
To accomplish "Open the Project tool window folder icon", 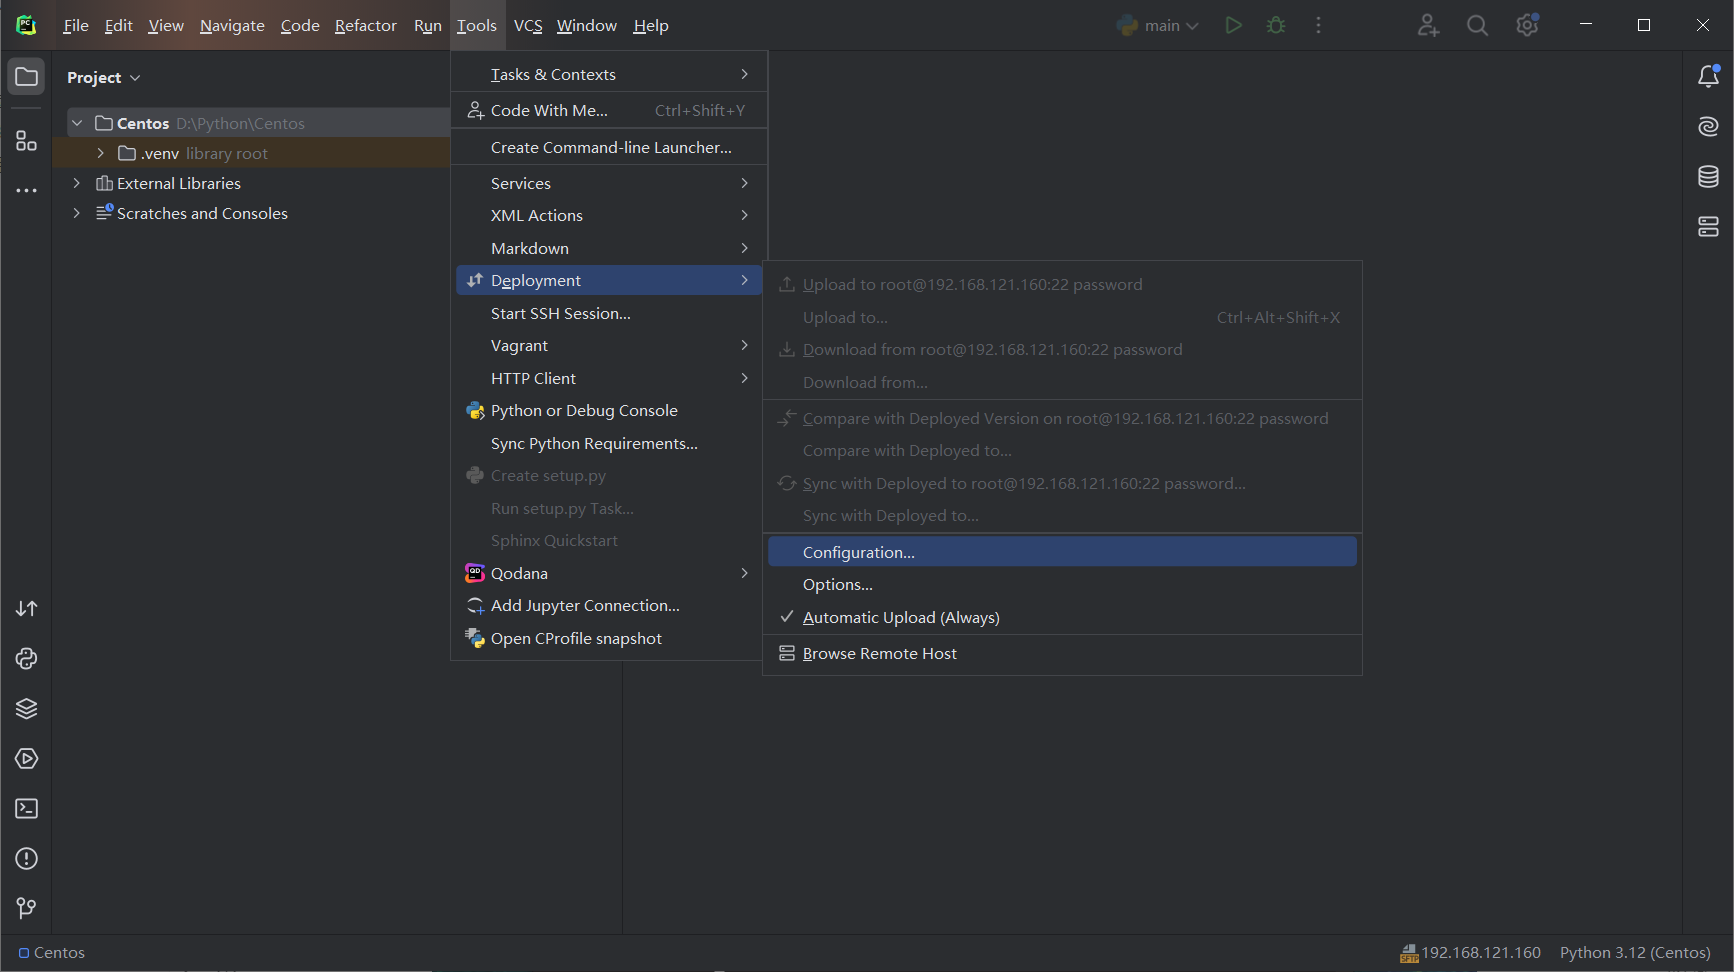I will point(26,77).
